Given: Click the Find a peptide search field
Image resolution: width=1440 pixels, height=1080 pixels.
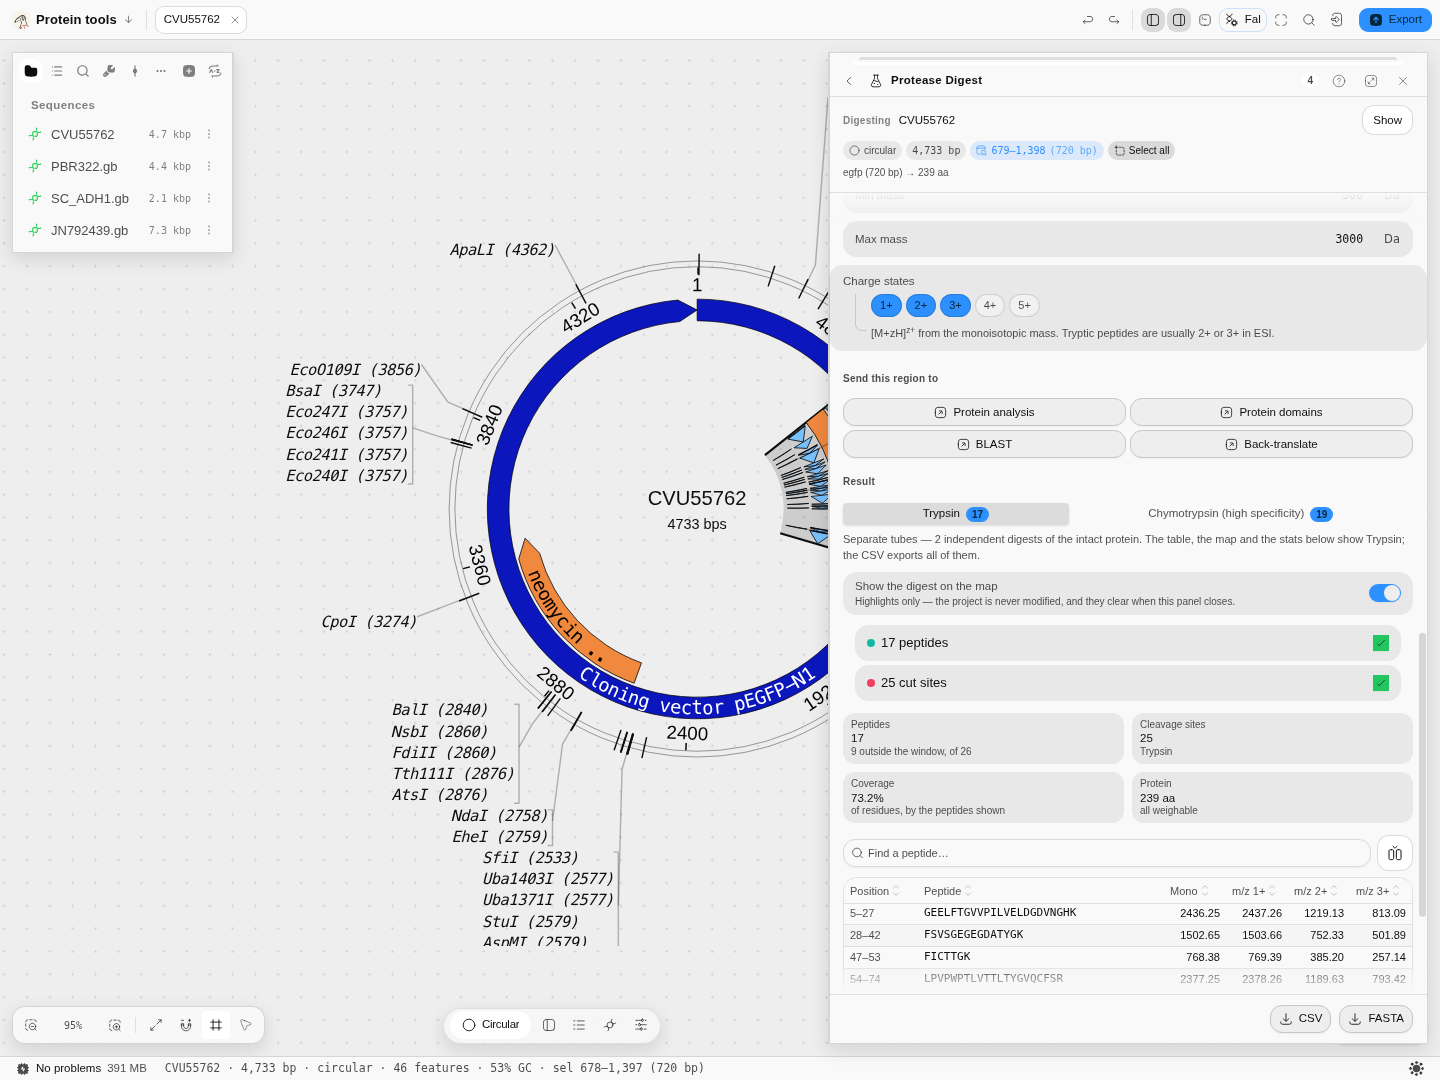Looking at the screenshot, I should pyautogui.click(x=1107, y=853).
